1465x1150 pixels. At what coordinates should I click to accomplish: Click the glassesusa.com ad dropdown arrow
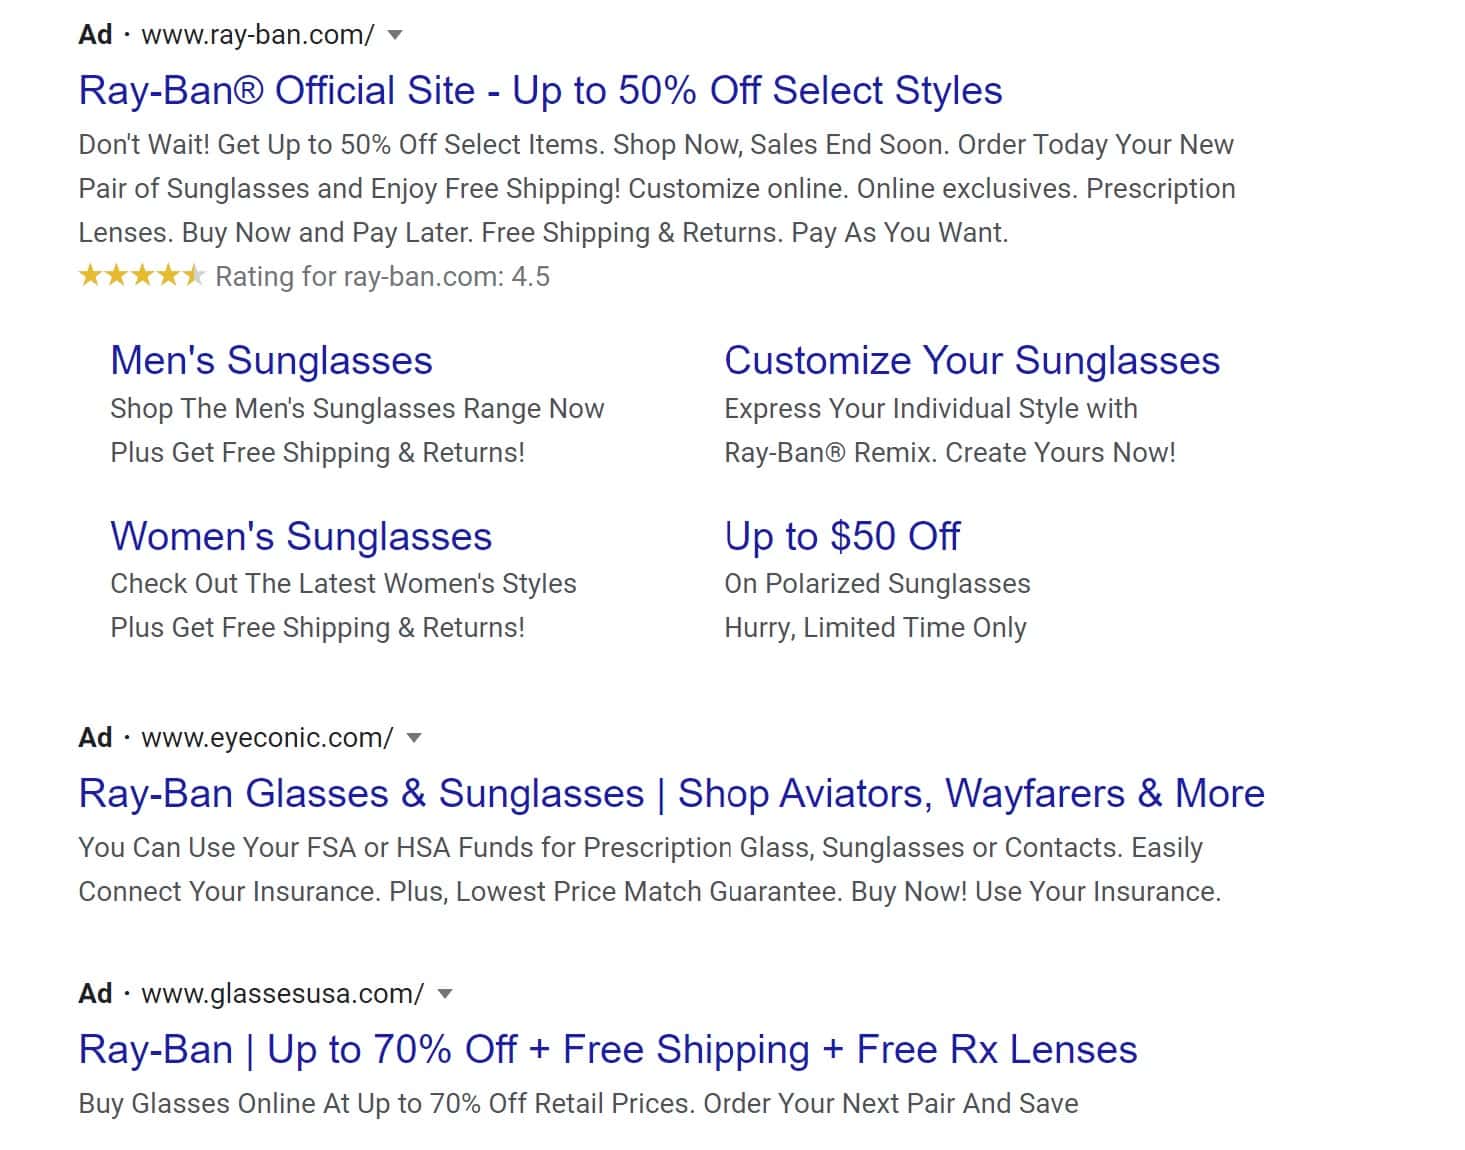click(446, 994)
